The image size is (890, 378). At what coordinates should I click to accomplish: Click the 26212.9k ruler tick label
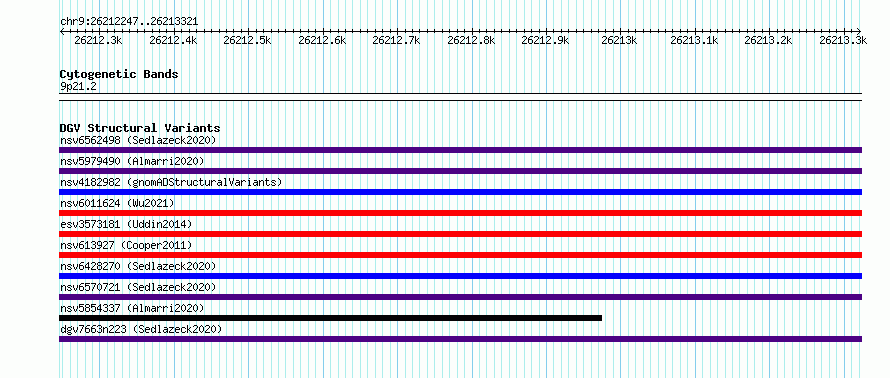tap(545, 40)
